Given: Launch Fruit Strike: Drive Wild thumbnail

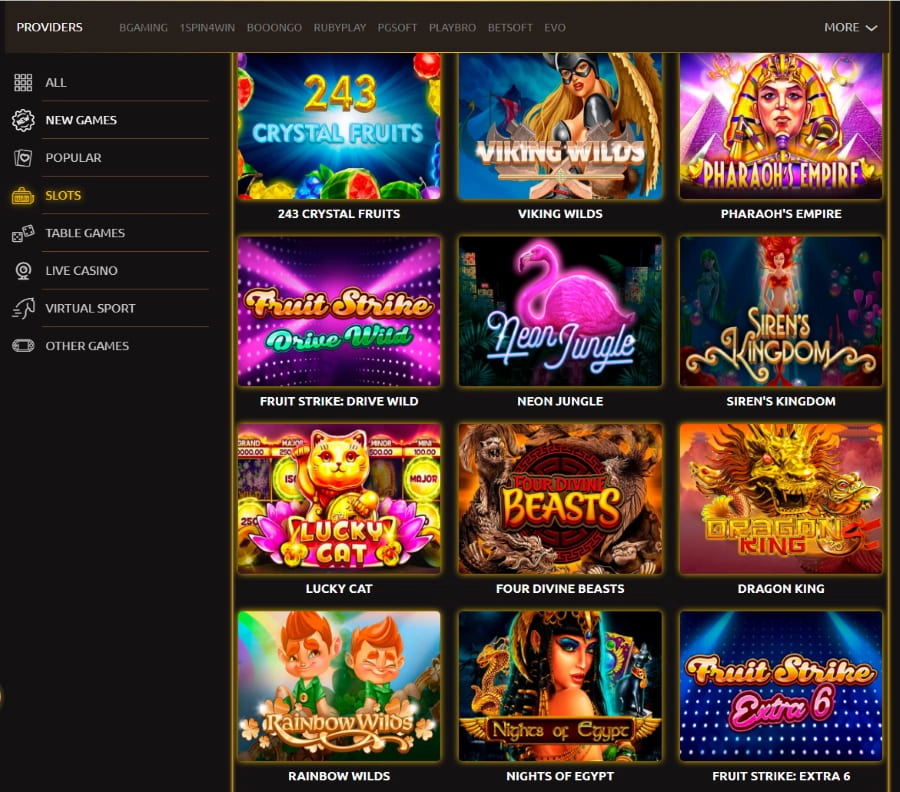Looking at the screenshot, I should pos(339,312).
